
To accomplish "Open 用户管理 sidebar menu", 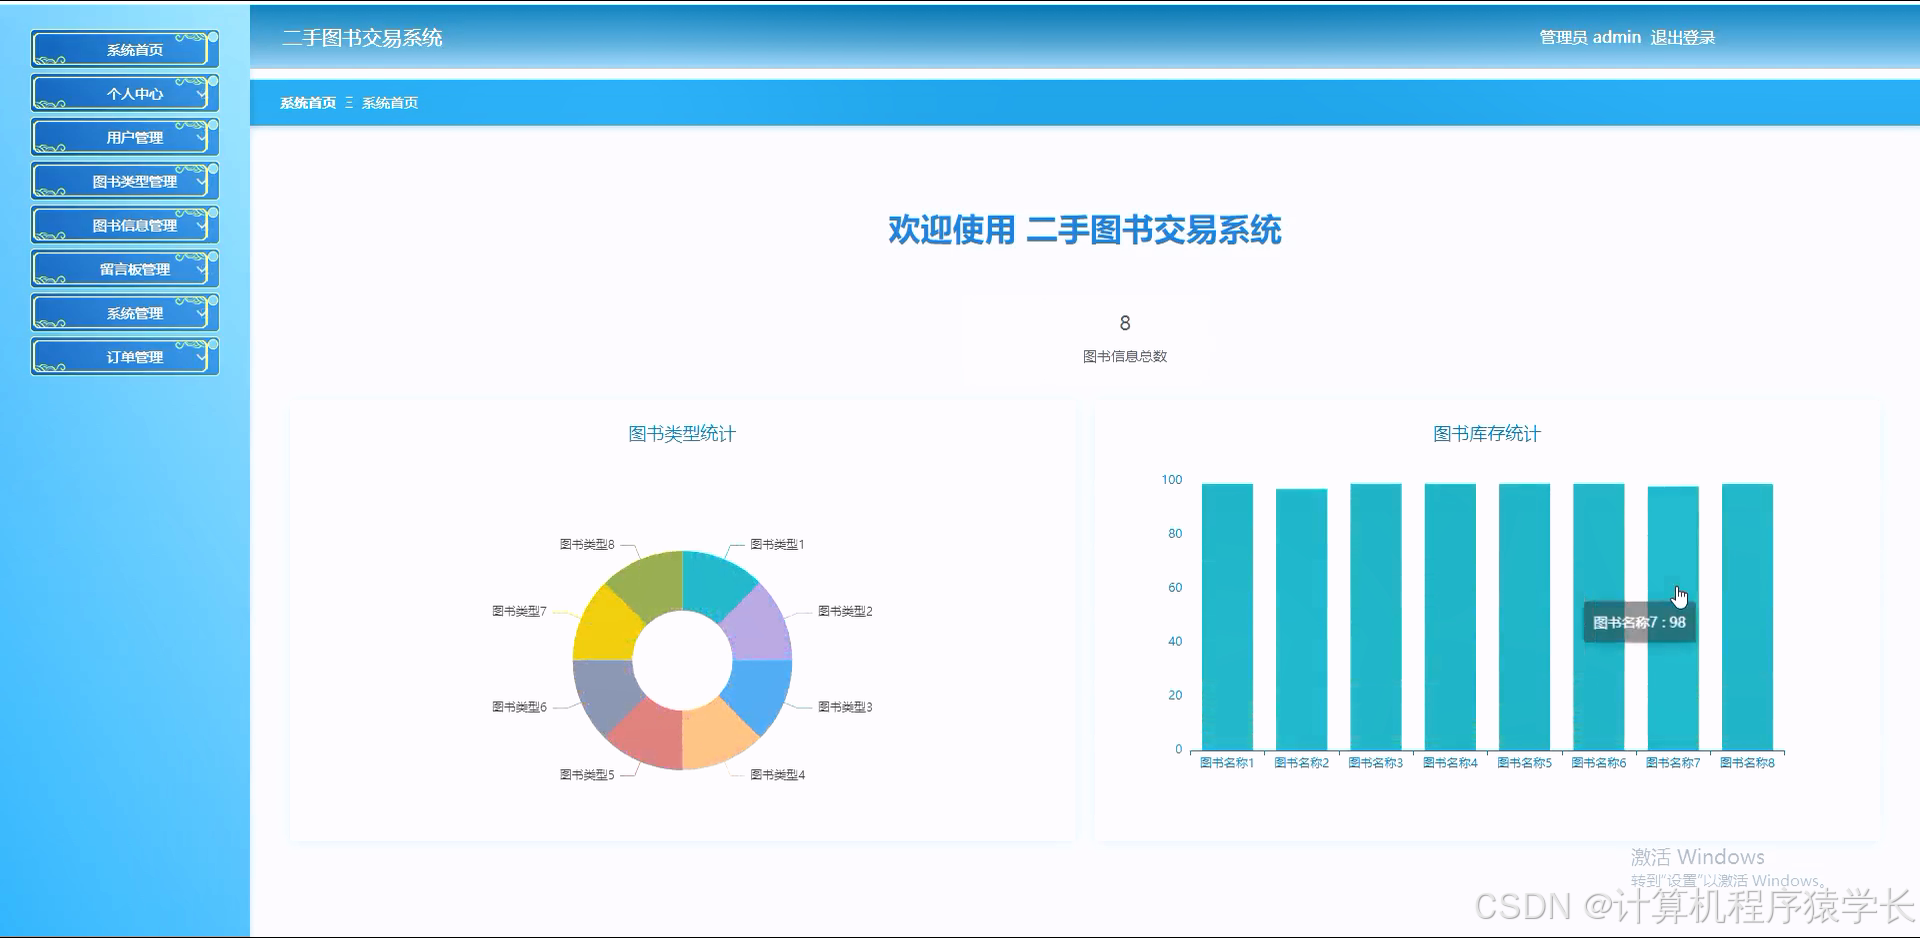I will click(125, 137).
